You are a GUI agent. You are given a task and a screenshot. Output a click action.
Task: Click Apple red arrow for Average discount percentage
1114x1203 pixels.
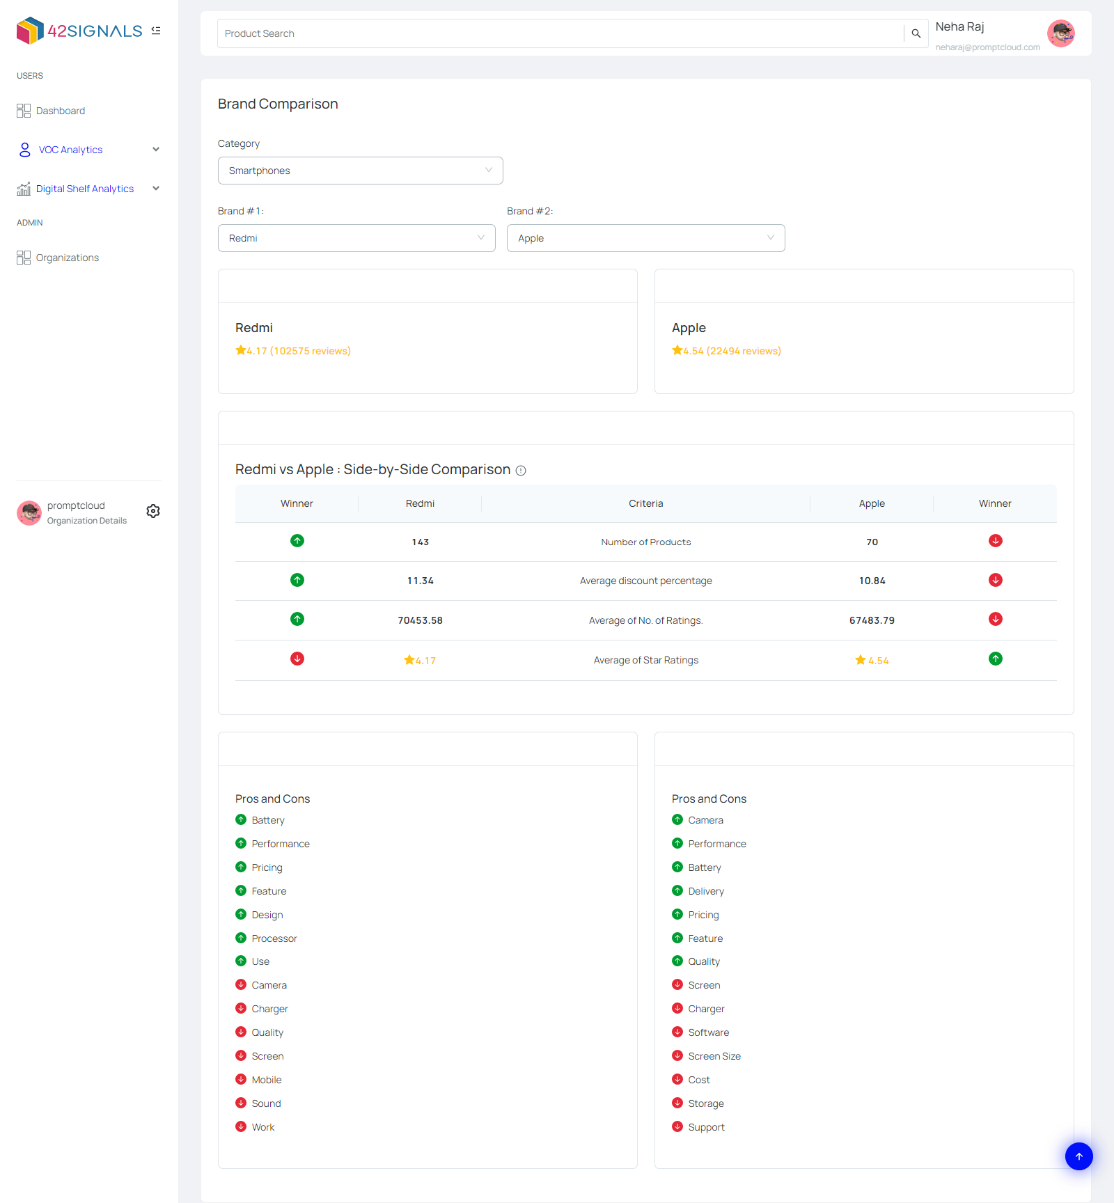tap(995, 580)
